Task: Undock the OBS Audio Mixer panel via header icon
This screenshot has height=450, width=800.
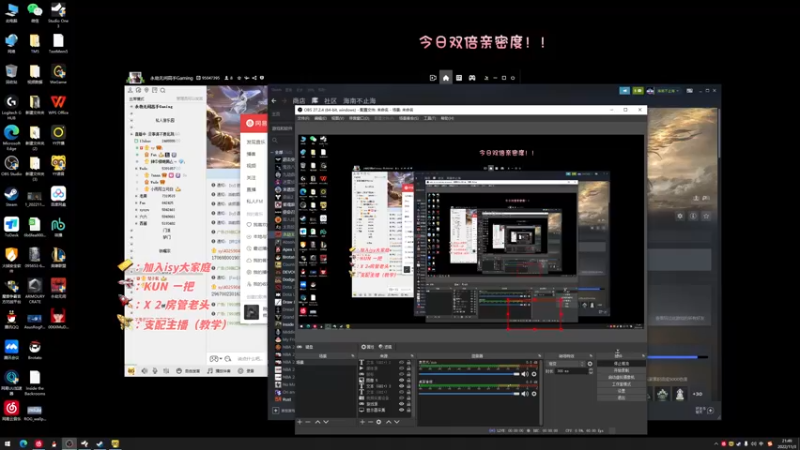Action: [540, 356]
